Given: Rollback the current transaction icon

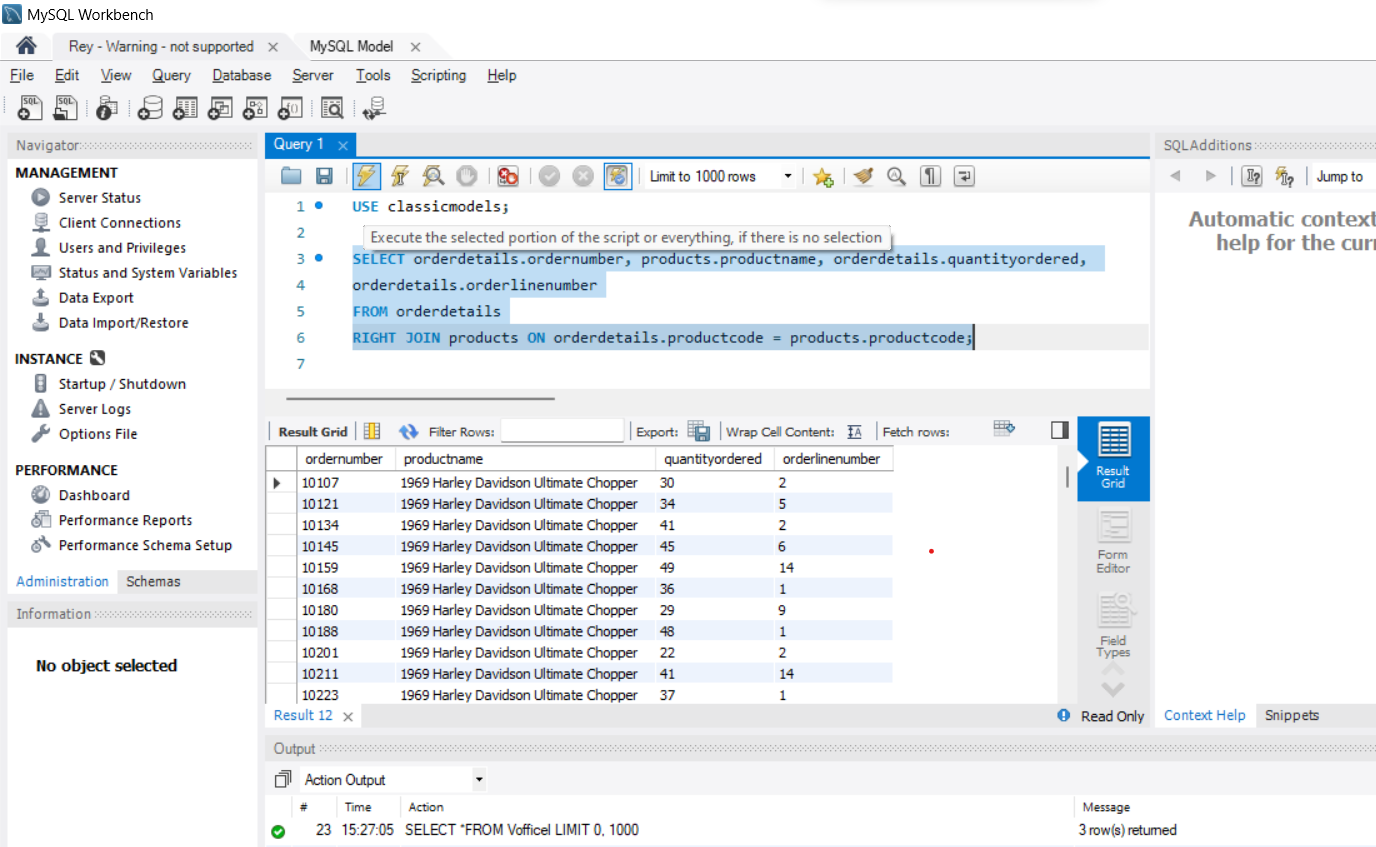Looking at the screenshot, I should point(583,176).
